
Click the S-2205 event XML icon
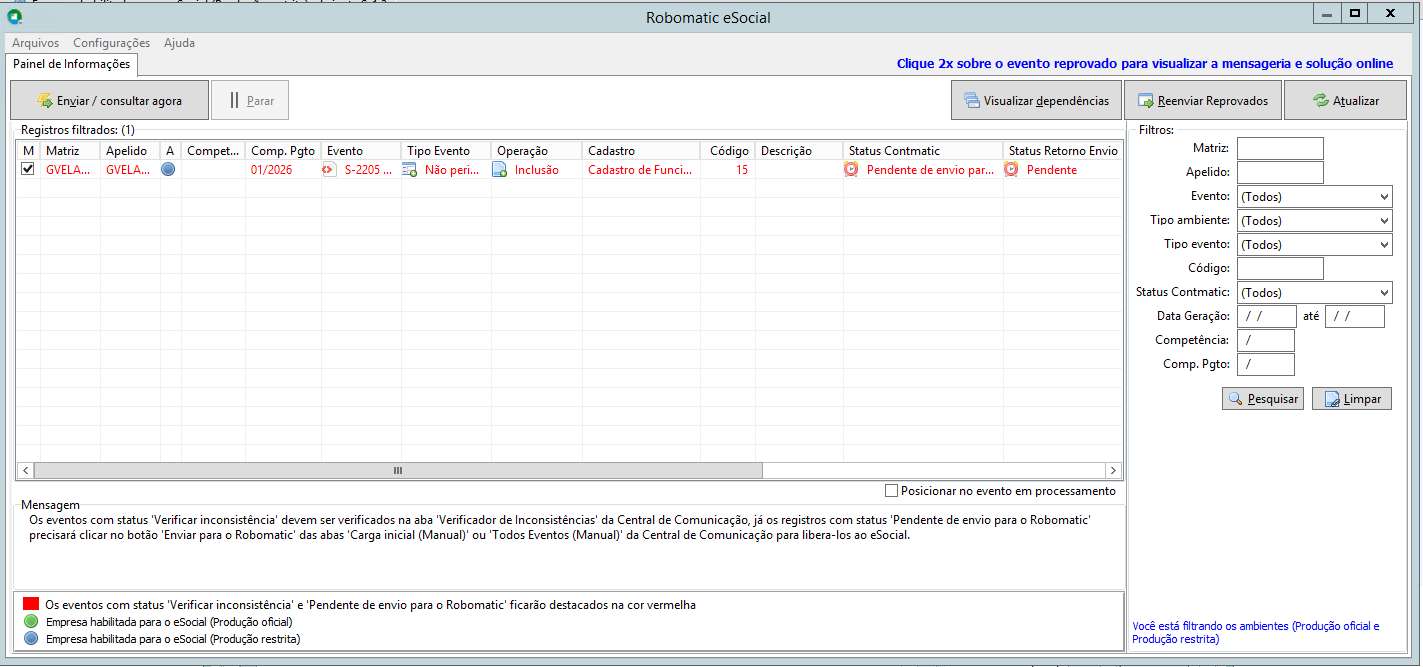click(329, 170)
